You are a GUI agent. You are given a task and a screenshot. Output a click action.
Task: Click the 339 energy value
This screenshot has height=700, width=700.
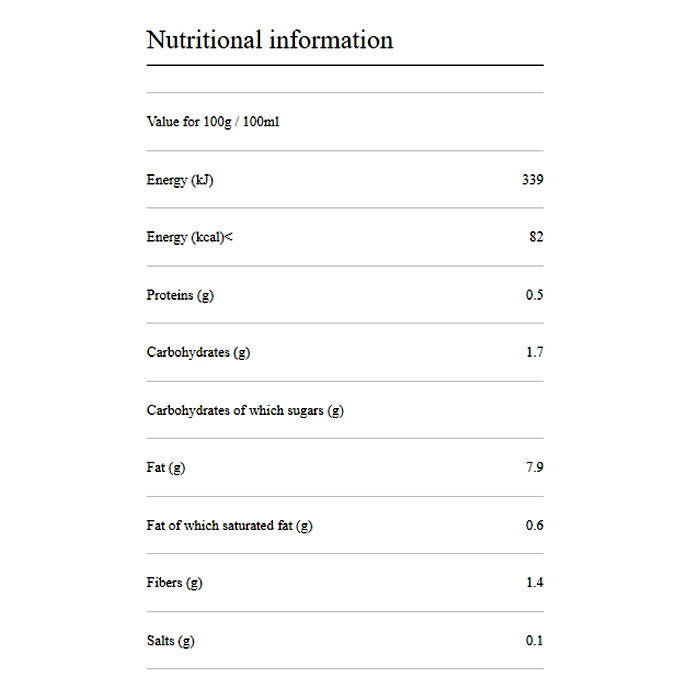[532, 180]
